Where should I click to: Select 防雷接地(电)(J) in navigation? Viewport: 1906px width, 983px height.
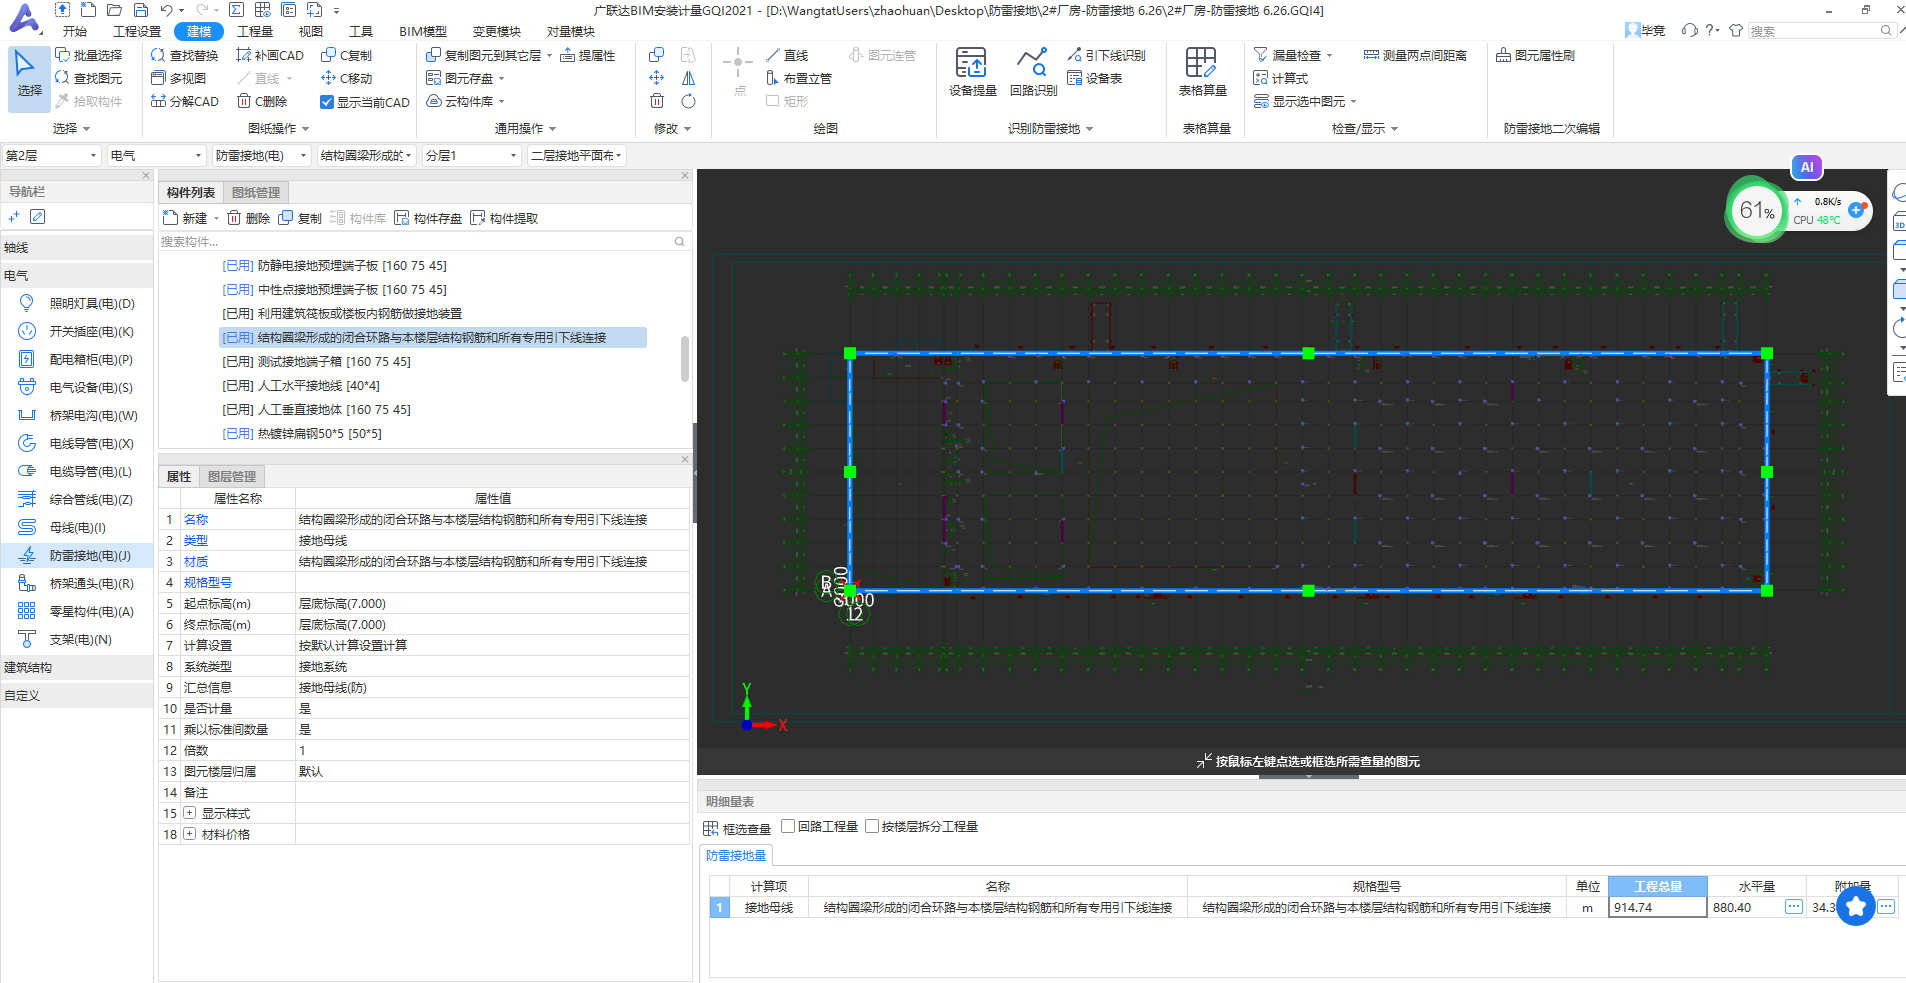(x=77, y=555)
